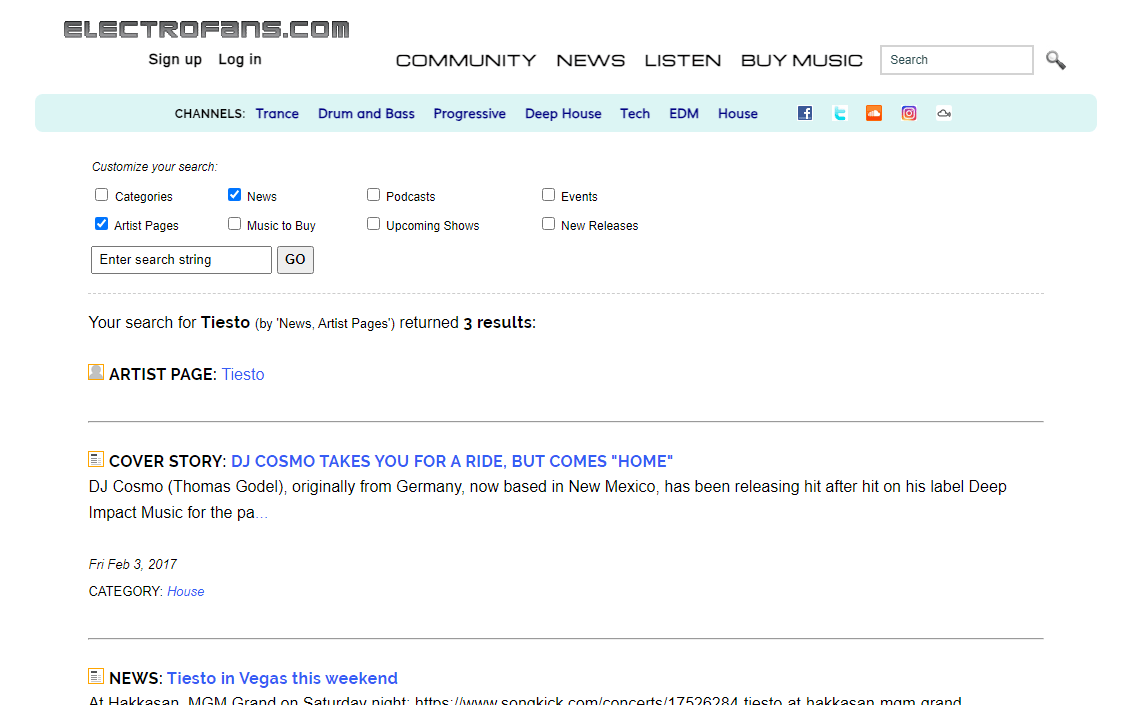Viewport: 1133px width, 705px height.
Task: Click the icon beside ARTIST PAGE result
Action: pos(96,373)
